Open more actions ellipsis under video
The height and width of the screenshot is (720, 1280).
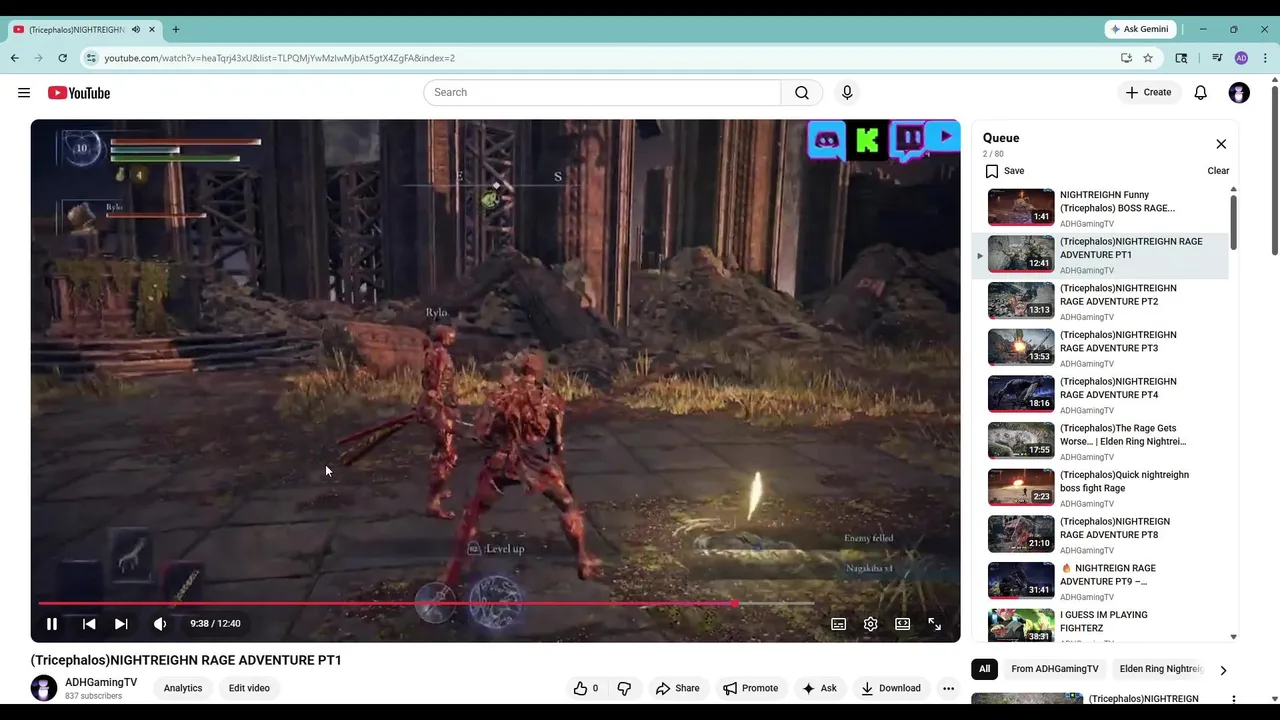[x=948, y=688]
